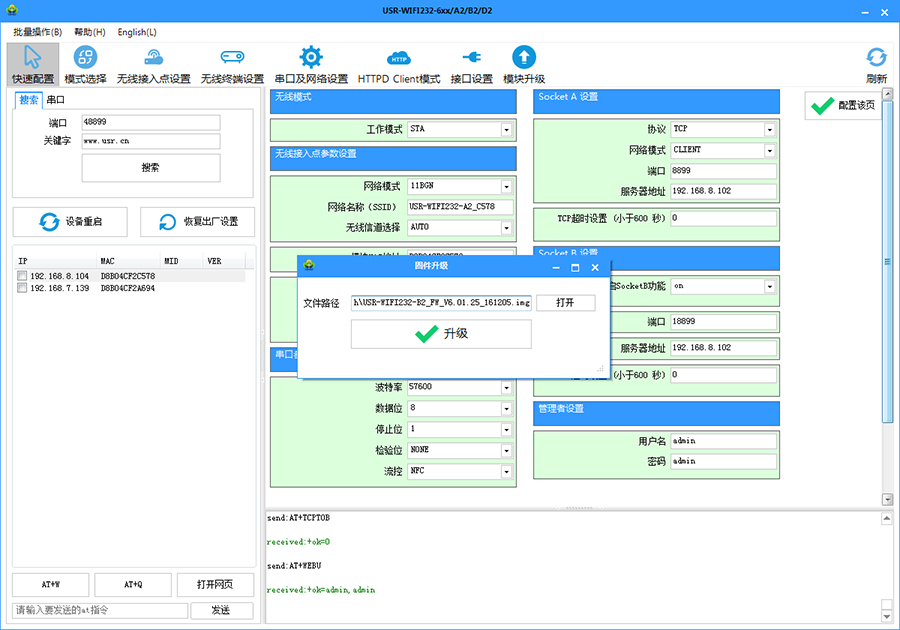Viewport: 900px width, 630px height.
Task: Open the 协议 TCP dropdown
Action: (x=769, y=129)
